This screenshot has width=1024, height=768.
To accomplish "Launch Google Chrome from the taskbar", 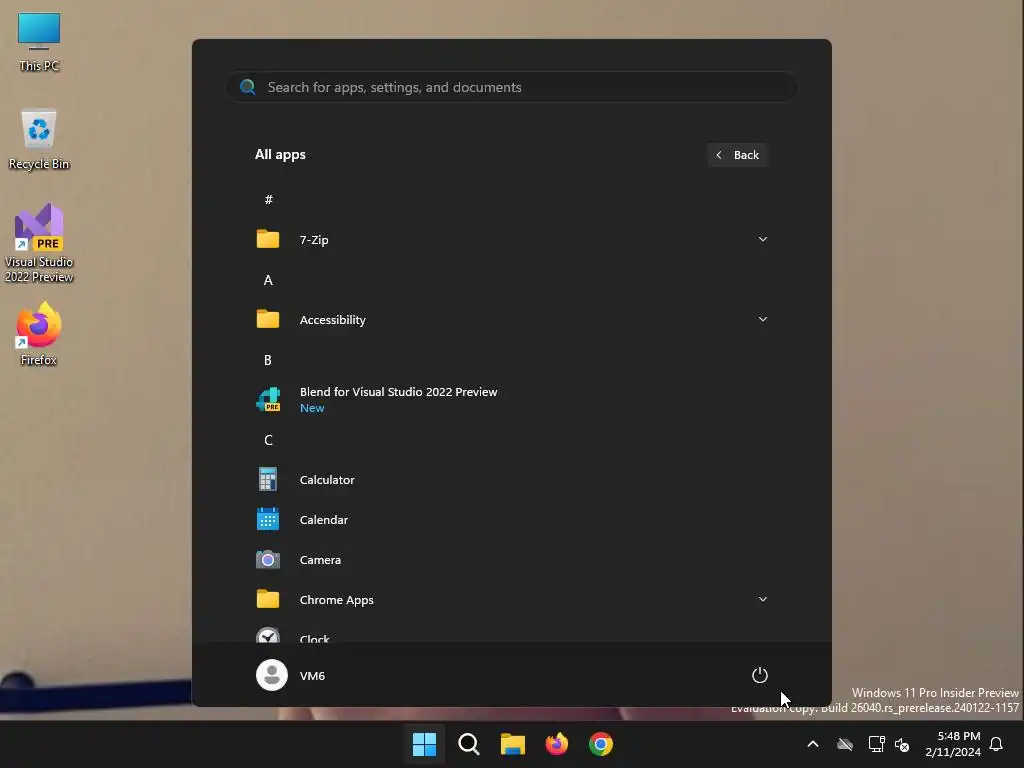I will pos(601,744).
